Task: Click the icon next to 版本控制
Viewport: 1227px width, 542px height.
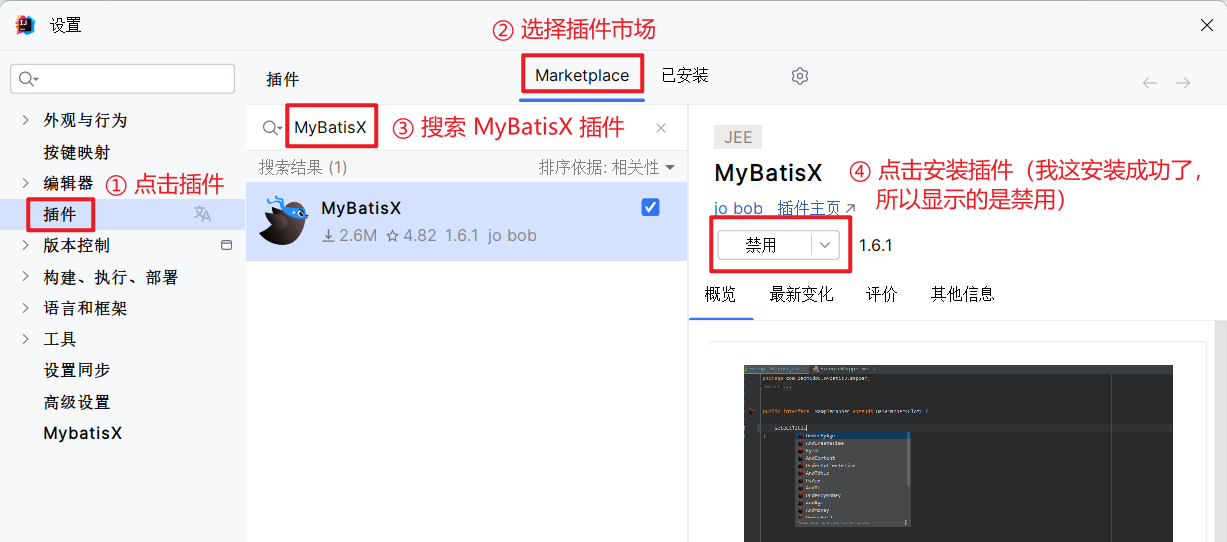Action: (226, 245)
